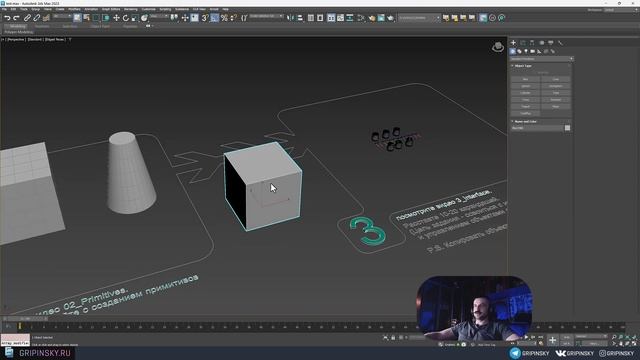The image size is (640, 360).
Task: Toggle the Selection Lock icon
Action: click(x=393, y=338)
